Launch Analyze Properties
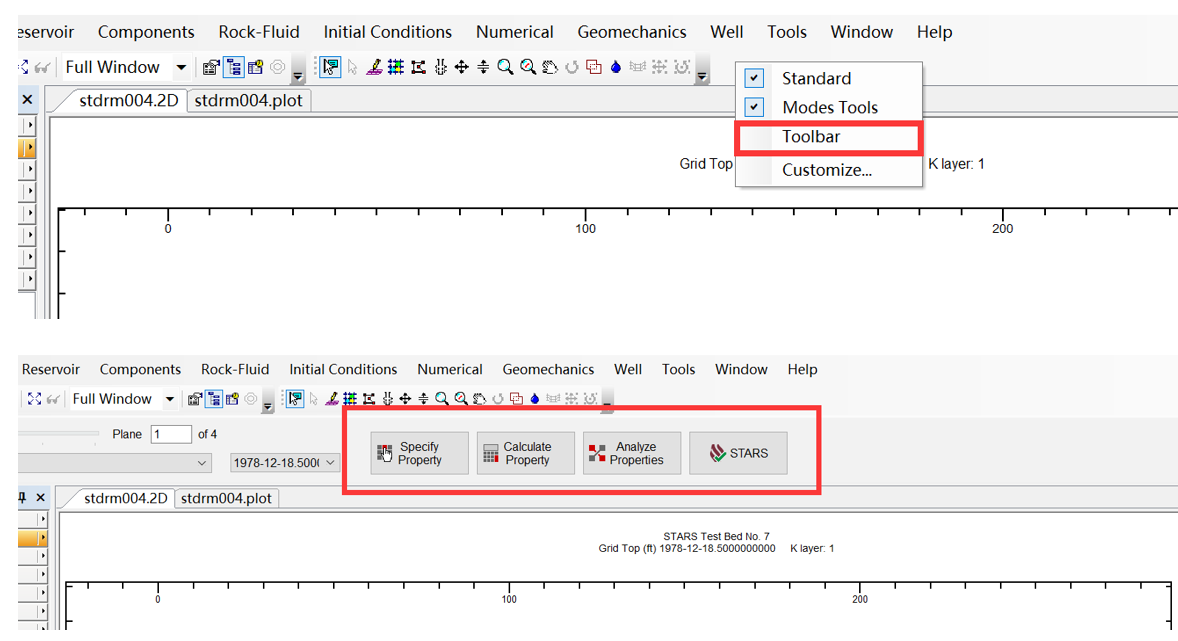Viewport: 1178px width, 641px height. tap(632, 454)
